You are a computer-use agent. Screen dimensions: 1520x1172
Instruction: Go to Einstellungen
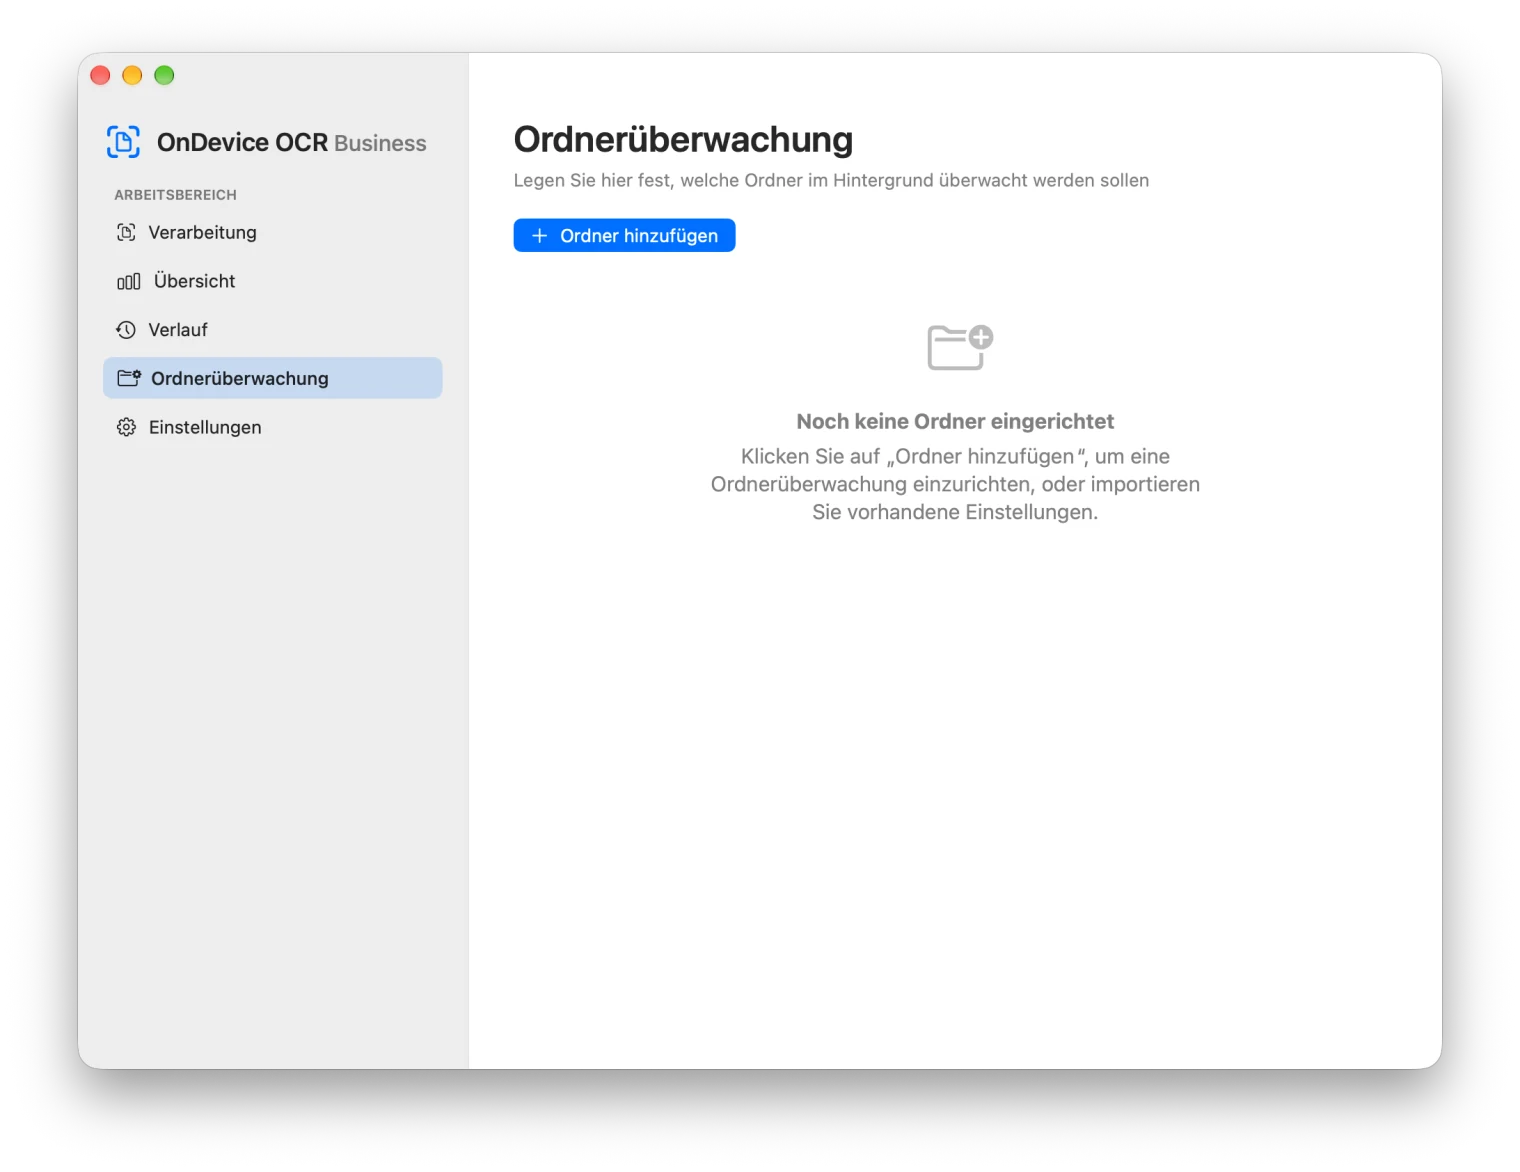pos(273,427)
